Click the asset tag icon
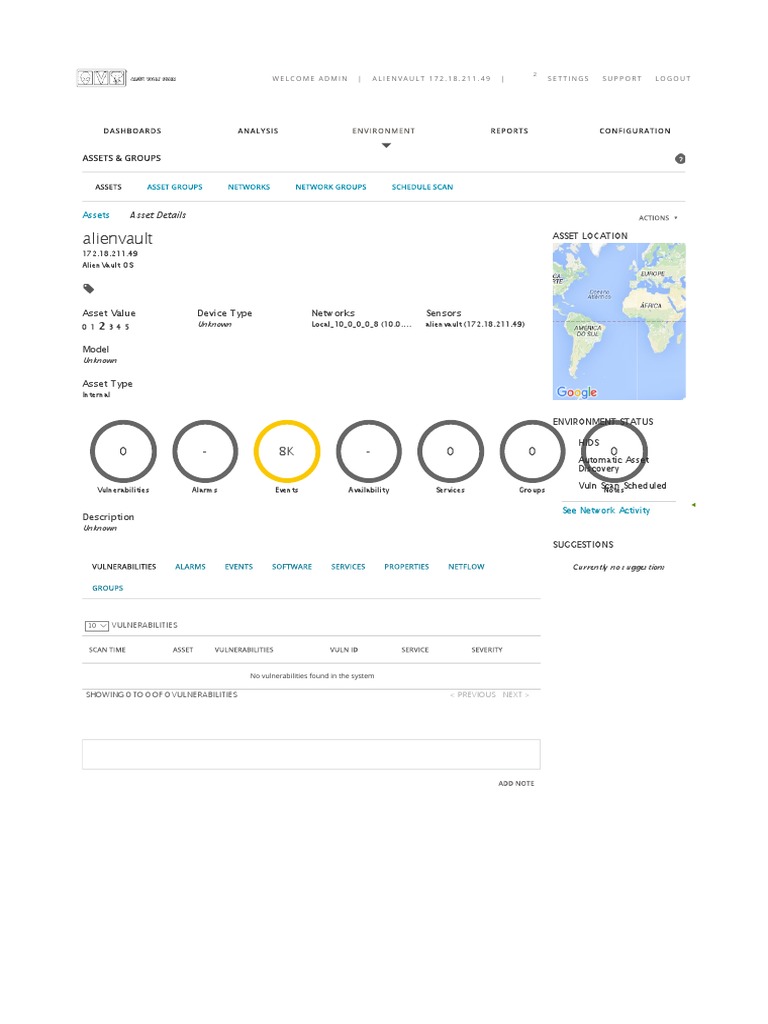 89,289
